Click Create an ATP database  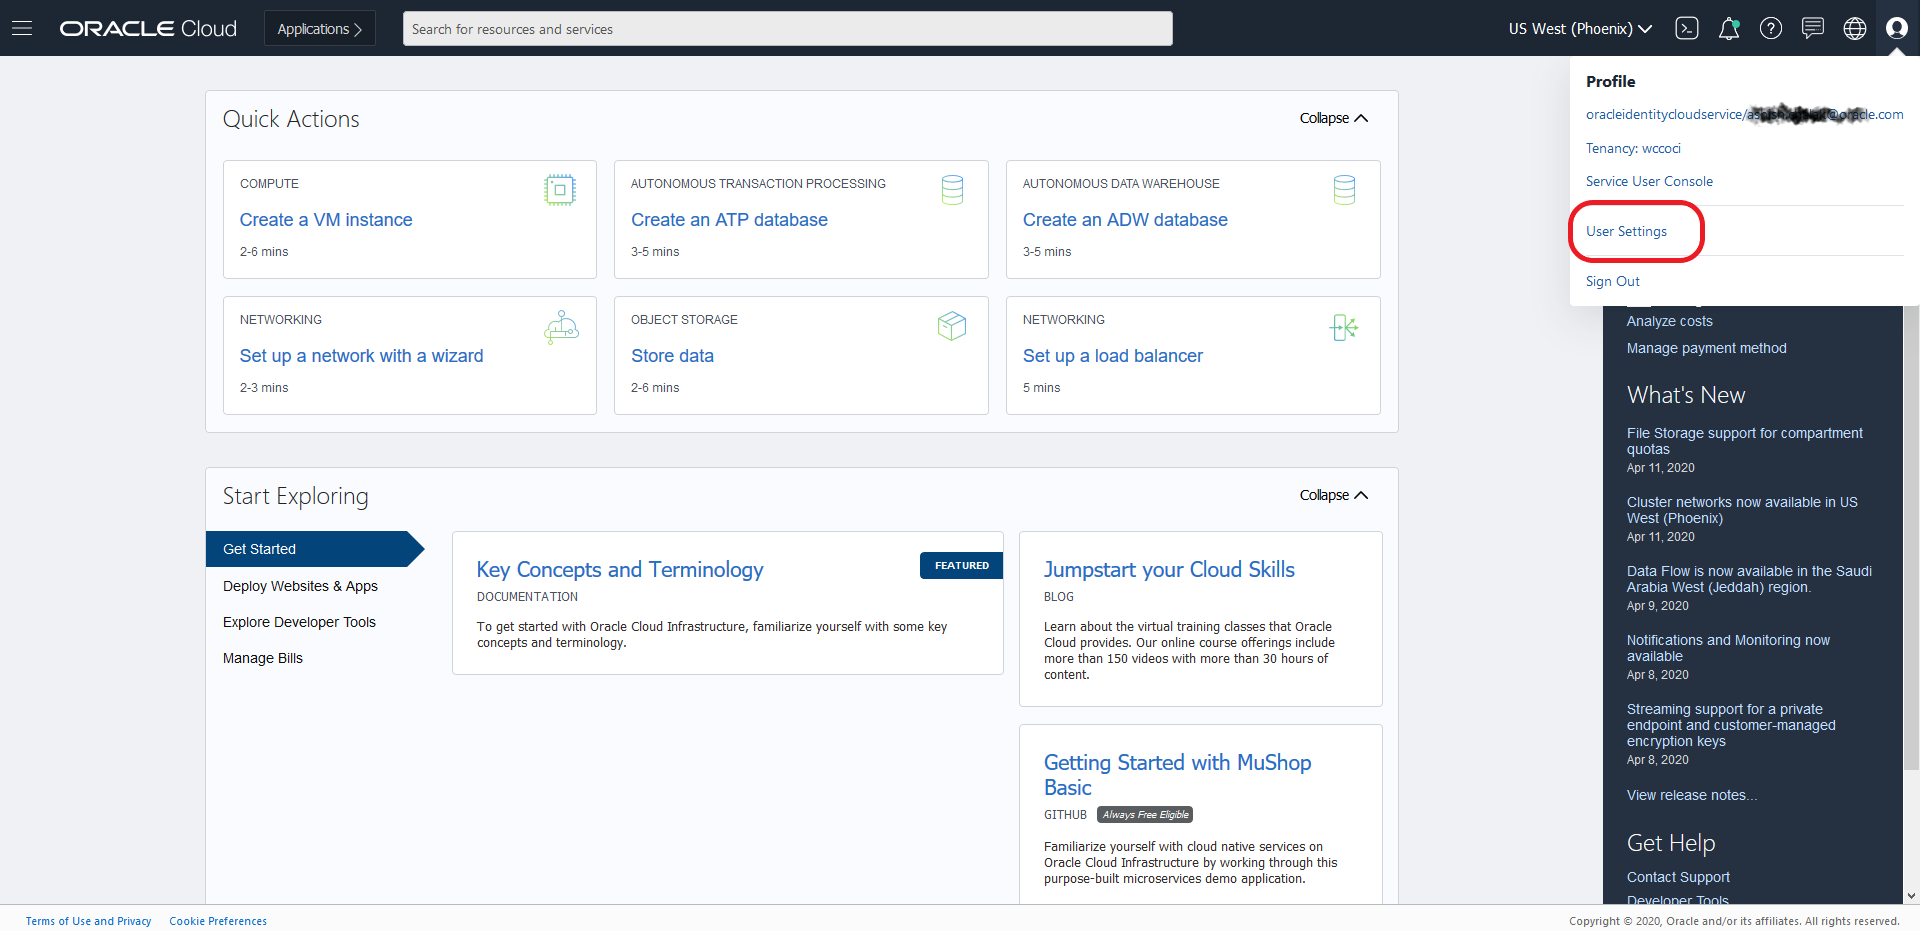729,220
